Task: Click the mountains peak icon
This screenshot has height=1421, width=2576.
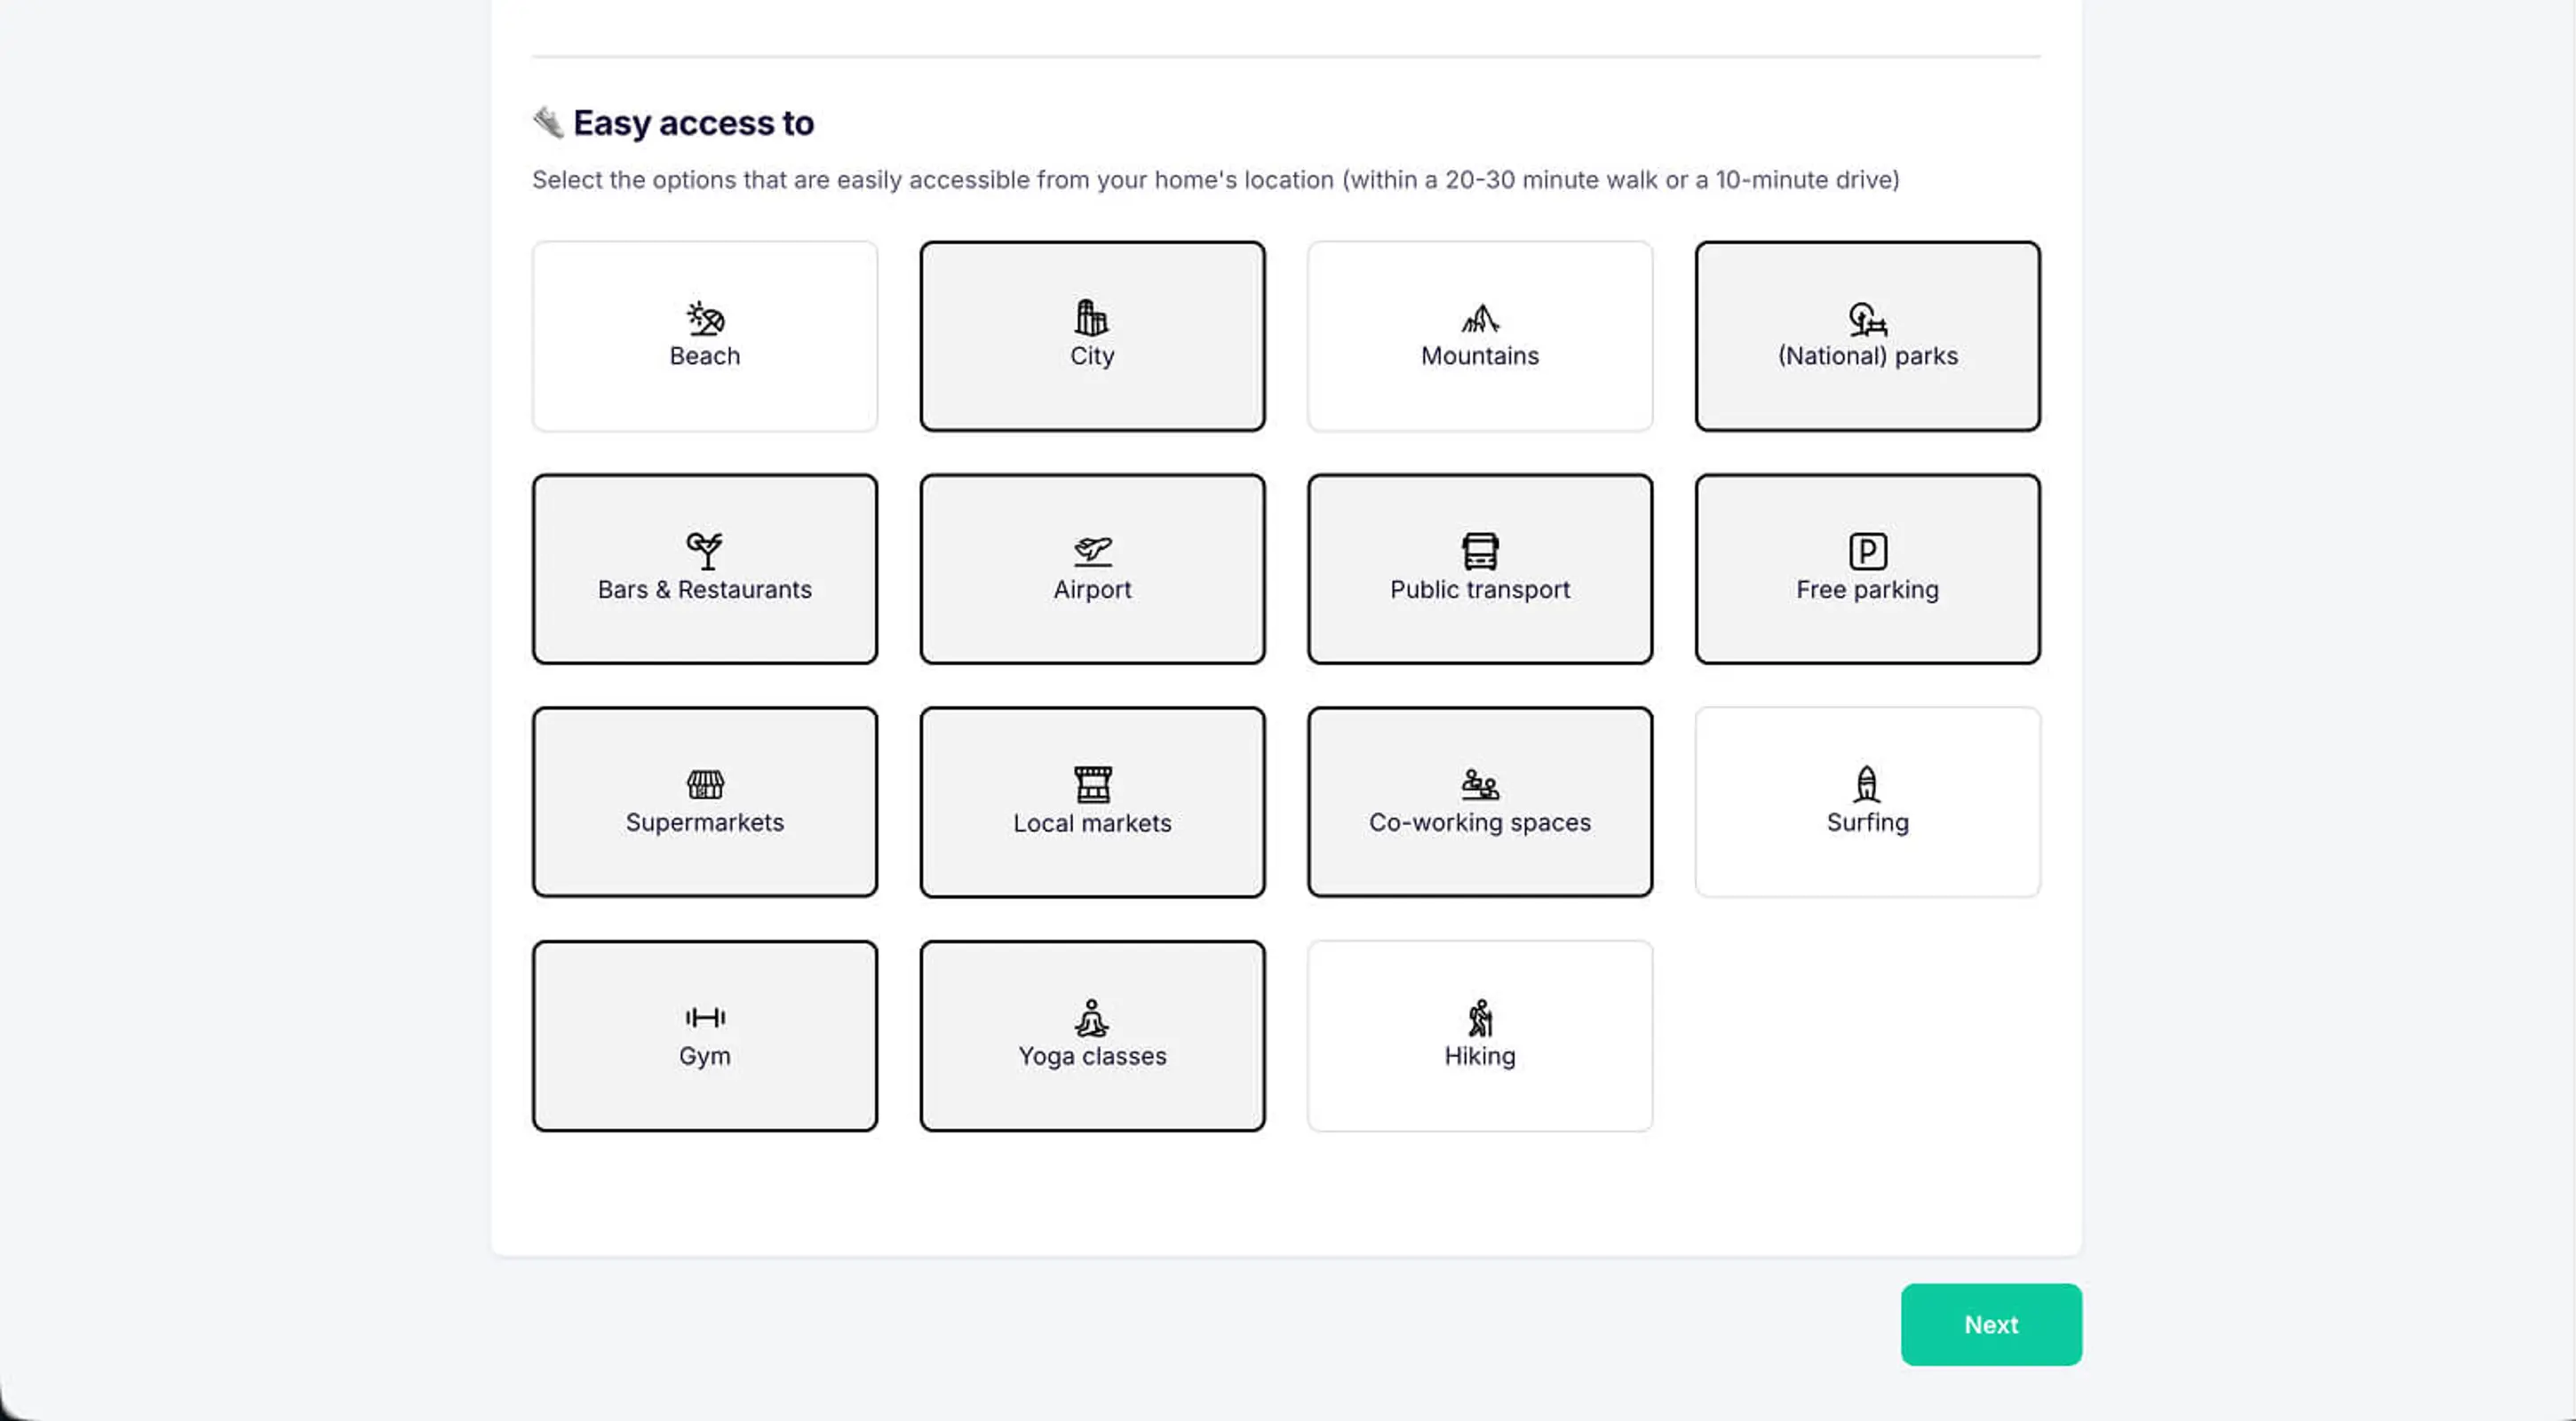Action: tap(1479, 318)
